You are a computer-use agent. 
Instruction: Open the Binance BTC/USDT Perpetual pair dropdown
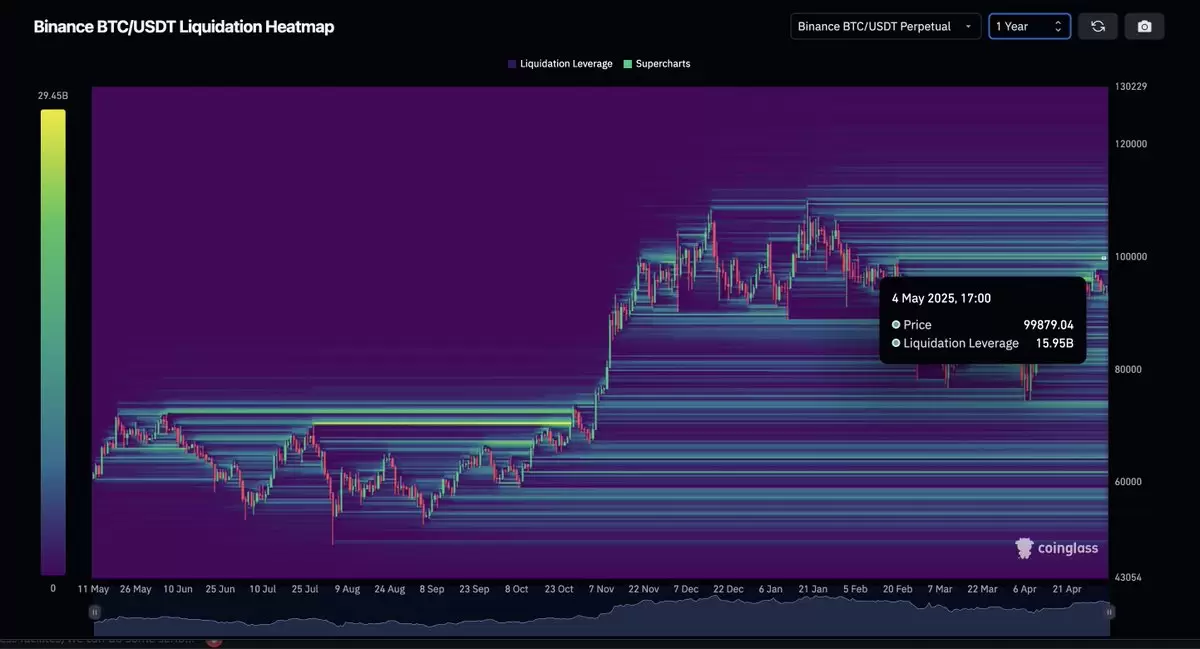click(x=886, y=26)
